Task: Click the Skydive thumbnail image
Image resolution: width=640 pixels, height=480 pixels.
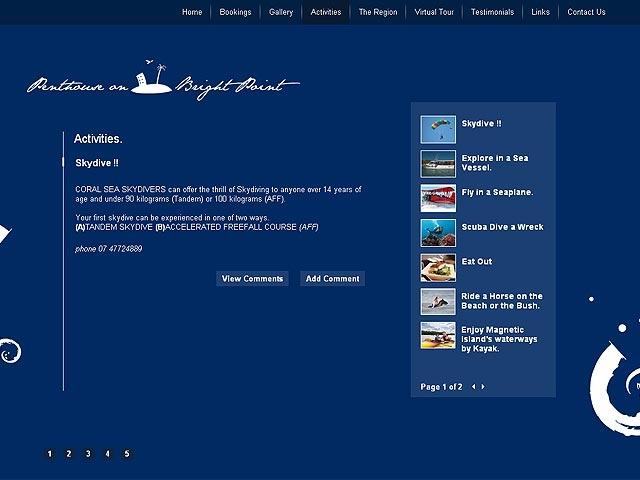Action: pos(438,130)
